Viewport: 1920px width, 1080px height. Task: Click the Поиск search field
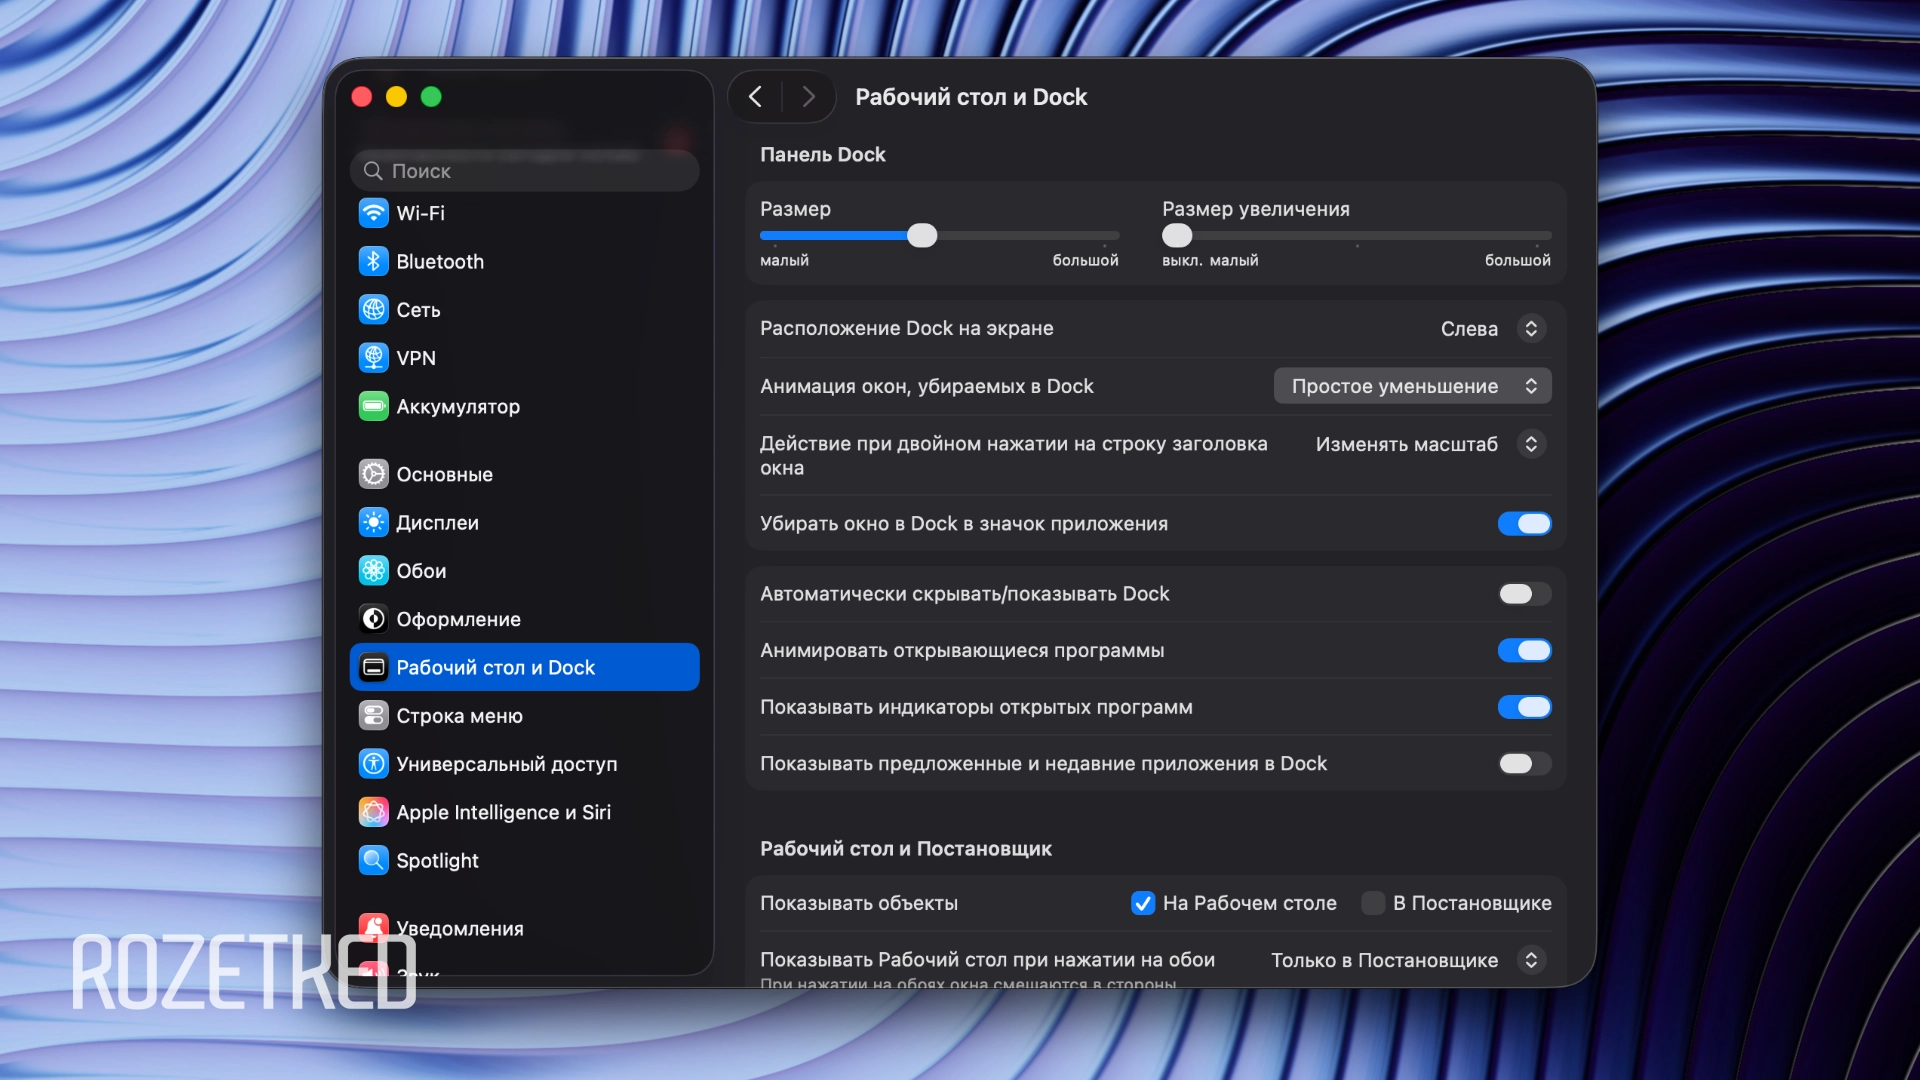pyautogui.click(x=524, y=171)
